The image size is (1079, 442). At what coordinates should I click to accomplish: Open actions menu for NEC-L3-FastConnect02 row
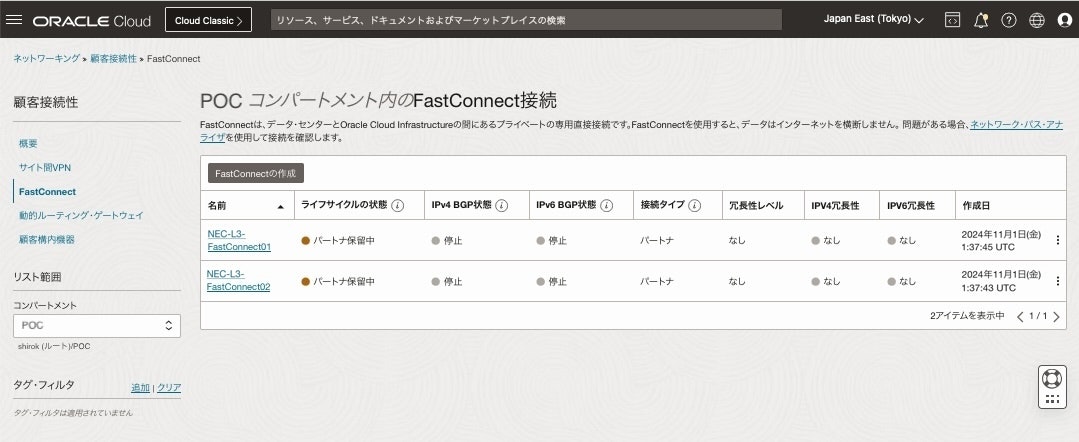1058,281
